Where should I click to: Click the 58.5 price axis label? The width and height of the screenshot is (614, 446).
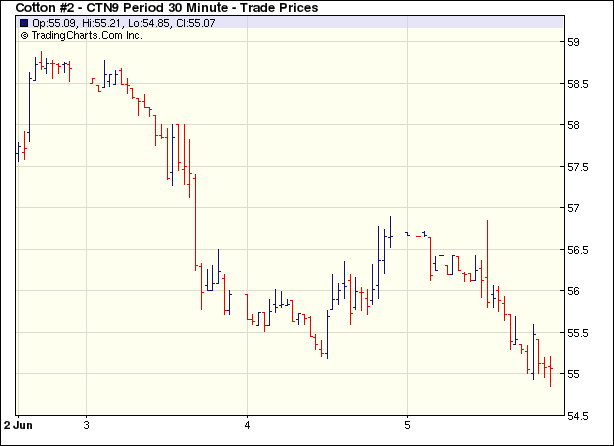coord(577,84)
